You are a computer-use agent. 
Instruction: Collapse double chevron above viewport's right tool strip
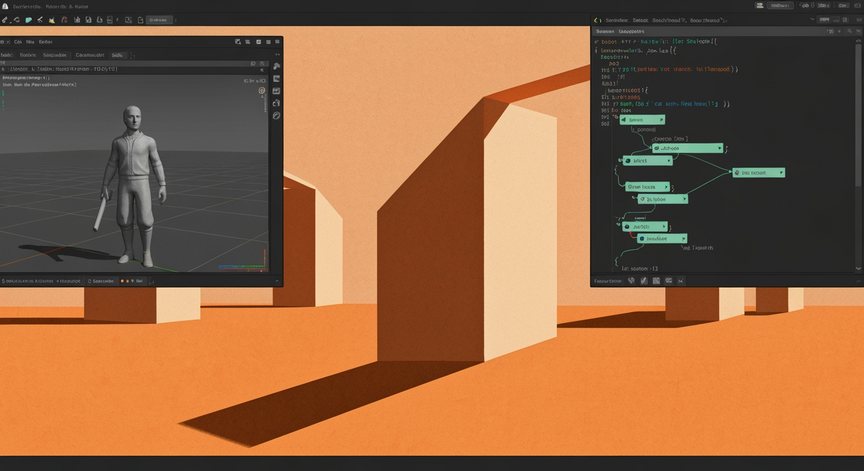pos(277,54)
